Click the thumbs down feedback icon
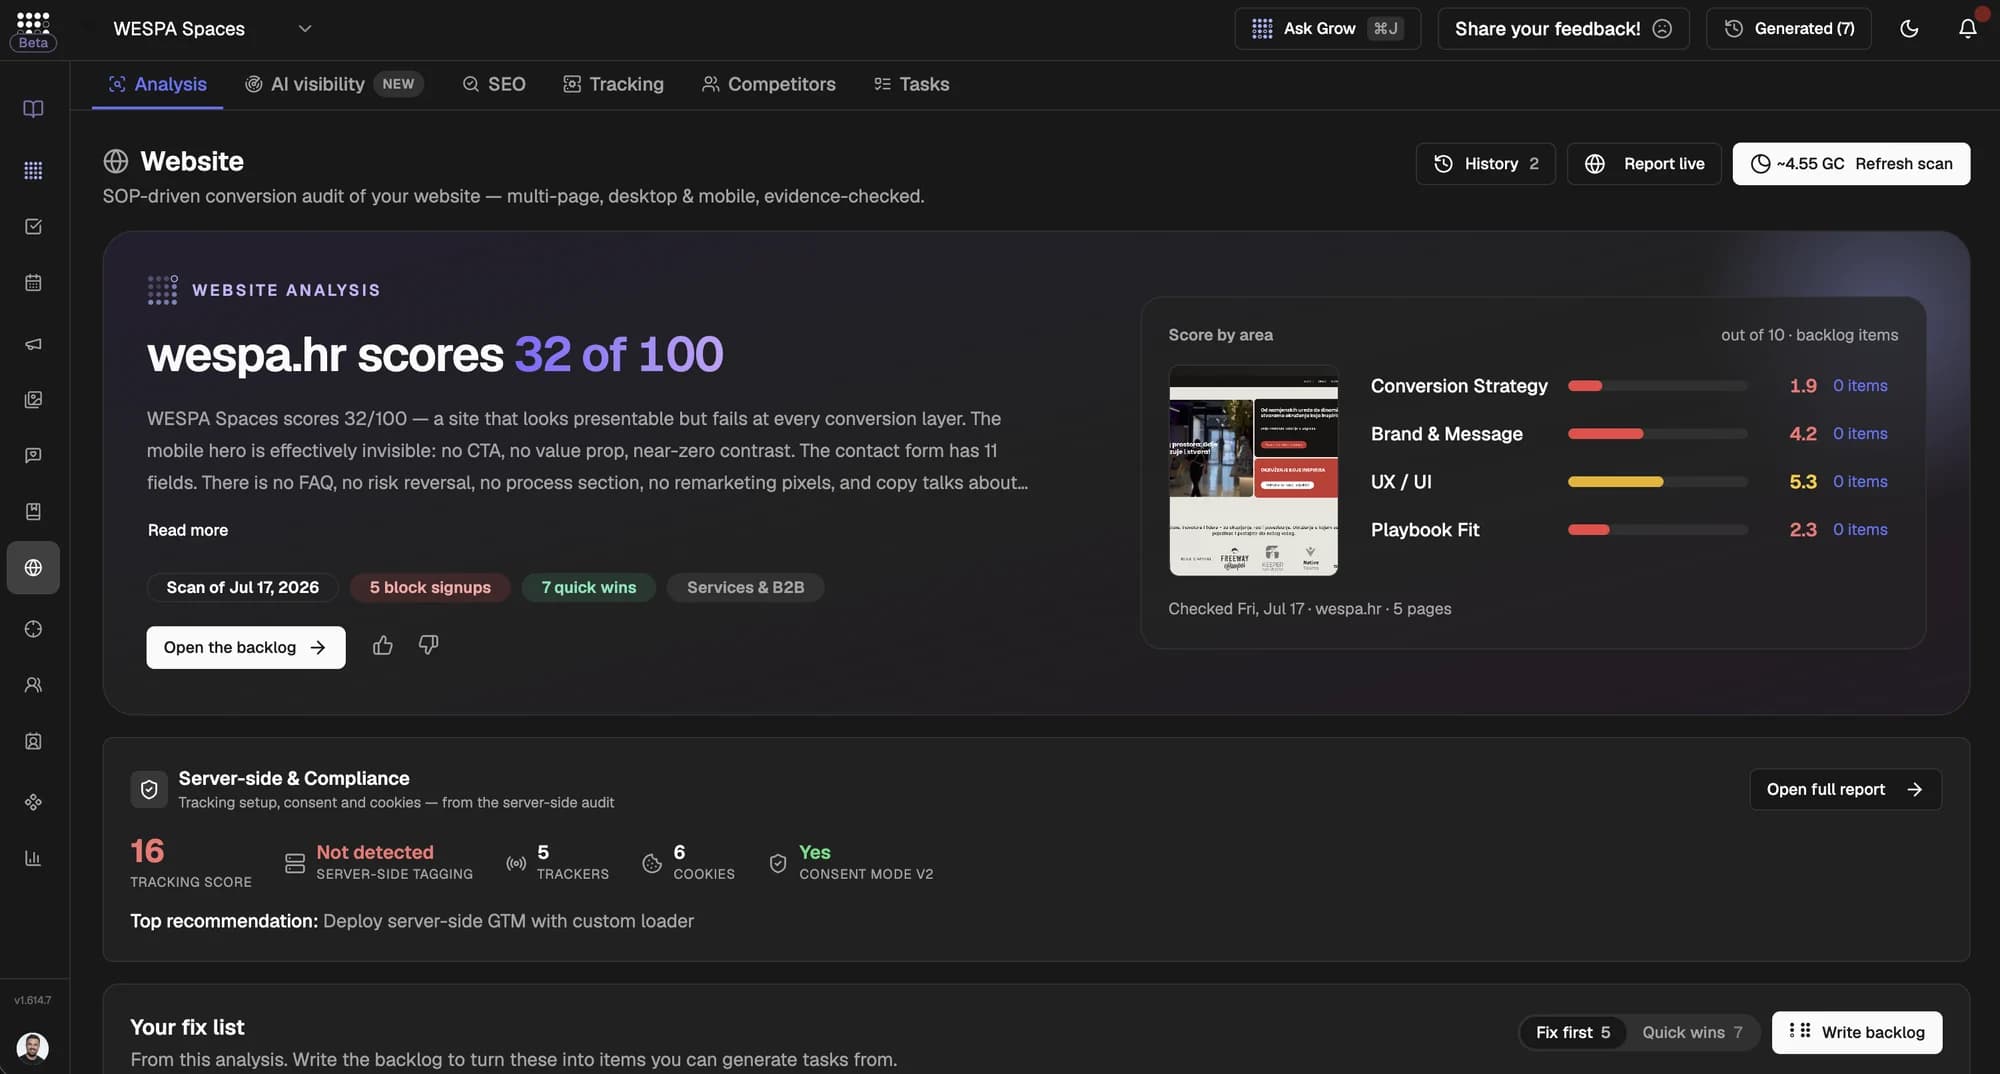The width and height of the screenshot is (2000, 1074). click(x=428, y=646)
